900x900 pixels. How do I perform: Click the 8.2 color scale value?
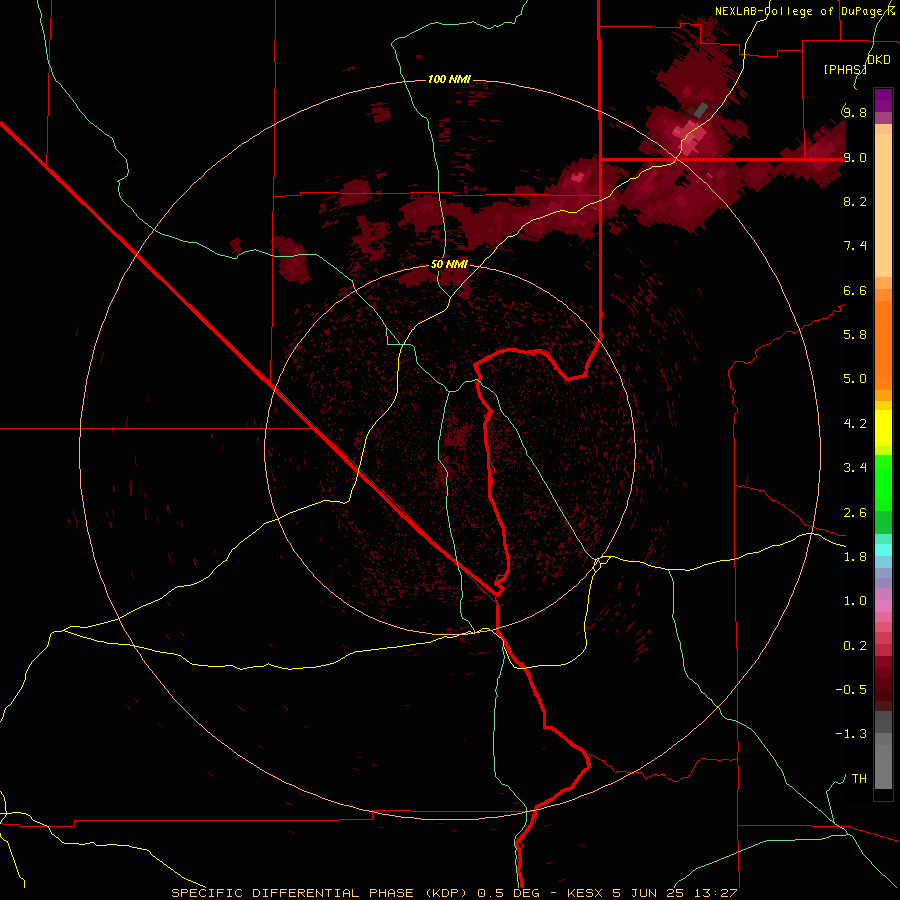pos(855,201)
